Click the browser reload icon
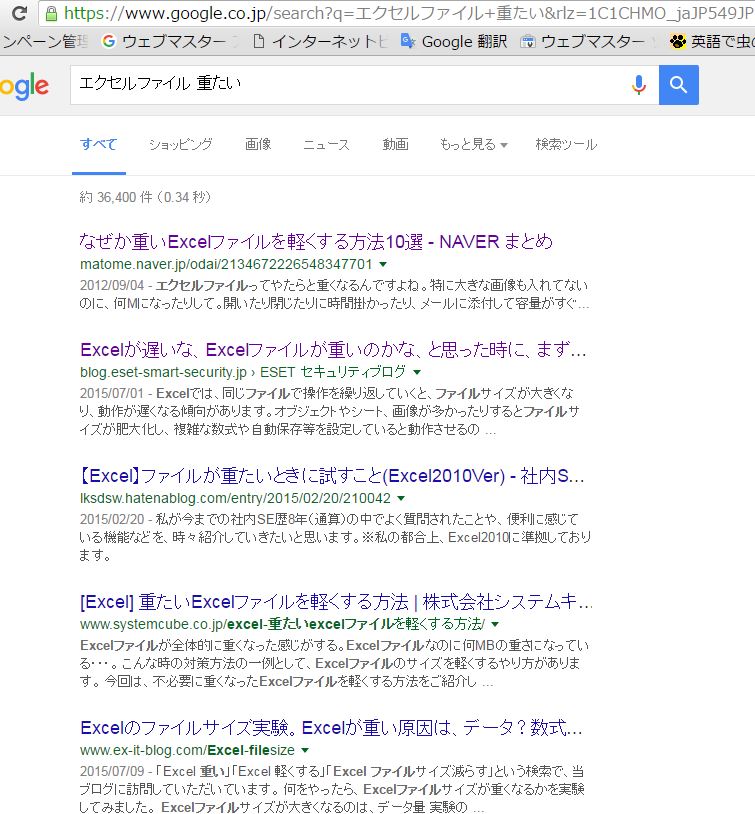Image resolution: width=755 pixels, height=814 pixels. (x=18, y=14)
